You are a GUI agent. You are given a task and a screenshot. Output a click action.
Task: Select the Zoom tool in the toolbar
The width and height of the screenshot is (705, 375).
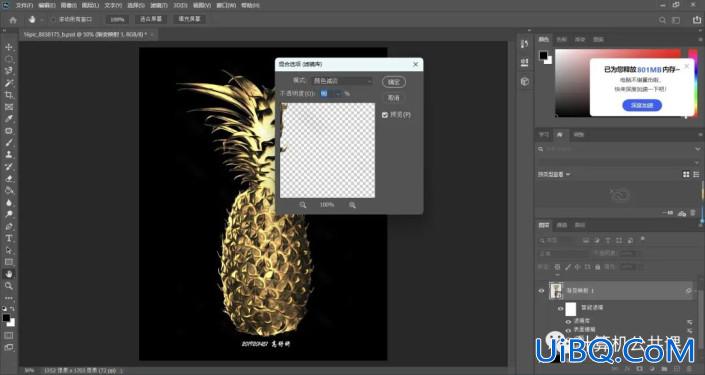click(9, 286)
